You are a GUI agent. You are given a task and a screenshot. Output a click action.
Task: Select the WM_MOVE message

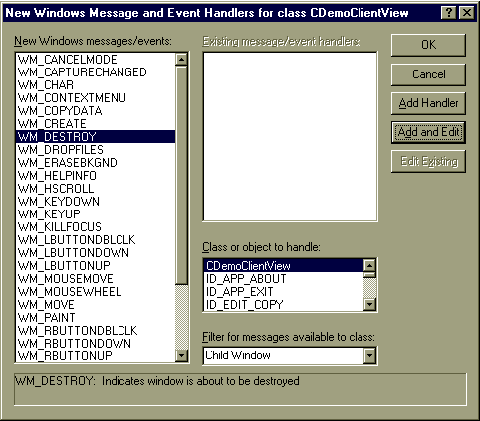[x=95, y=305]
